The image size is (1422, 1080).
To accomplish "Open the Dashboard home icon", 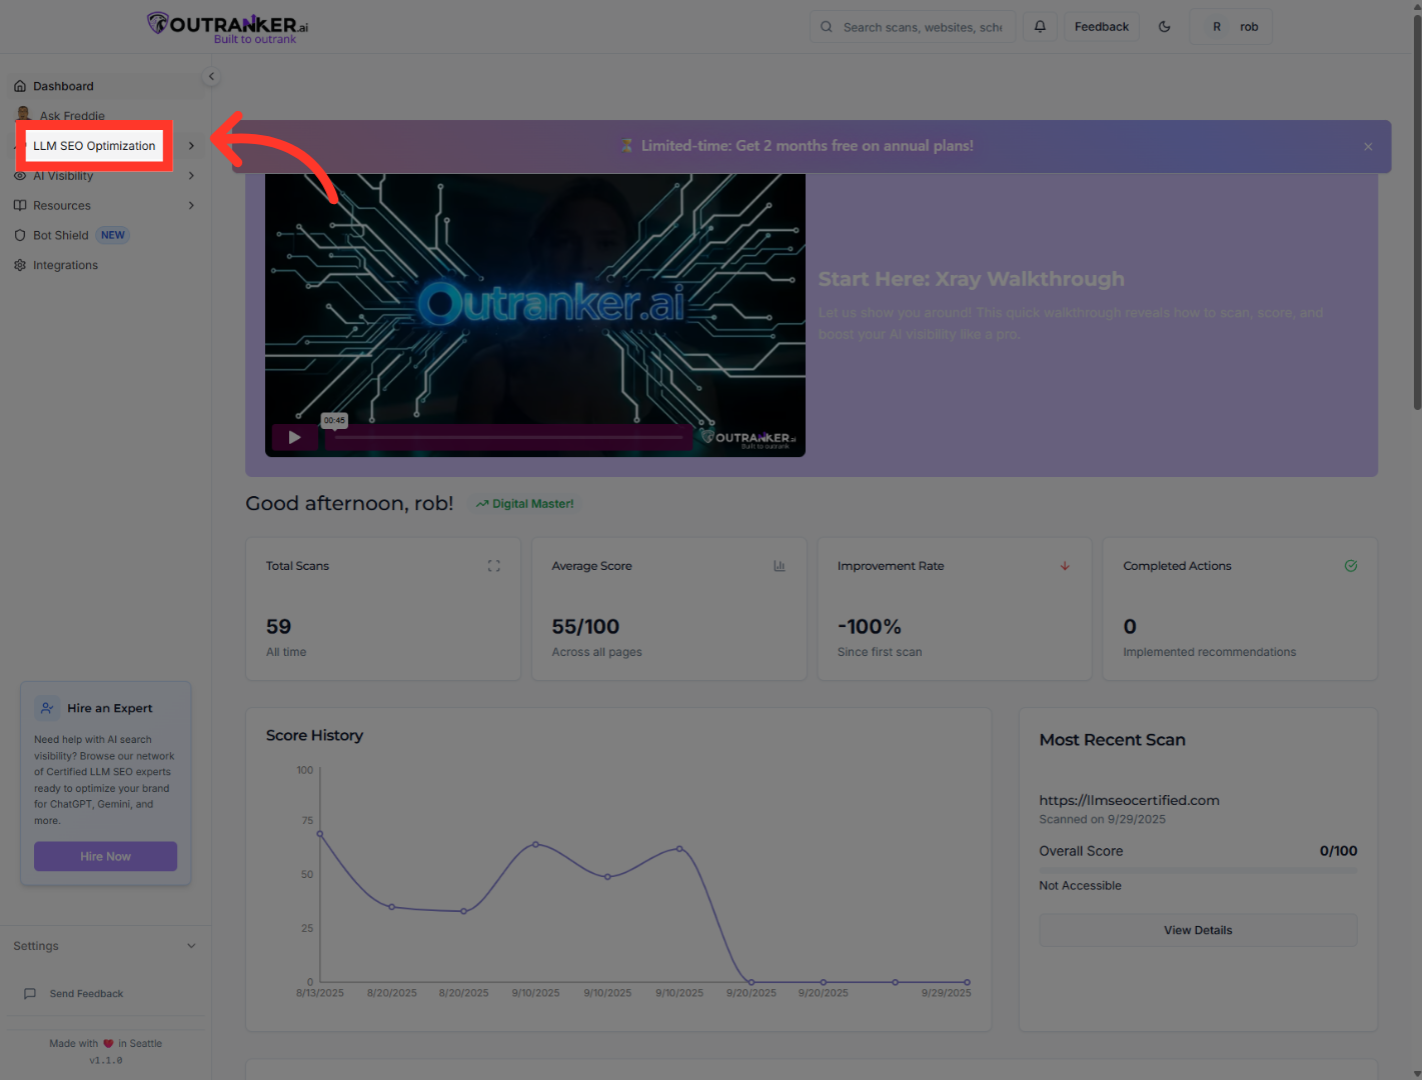I will [22, 86].
